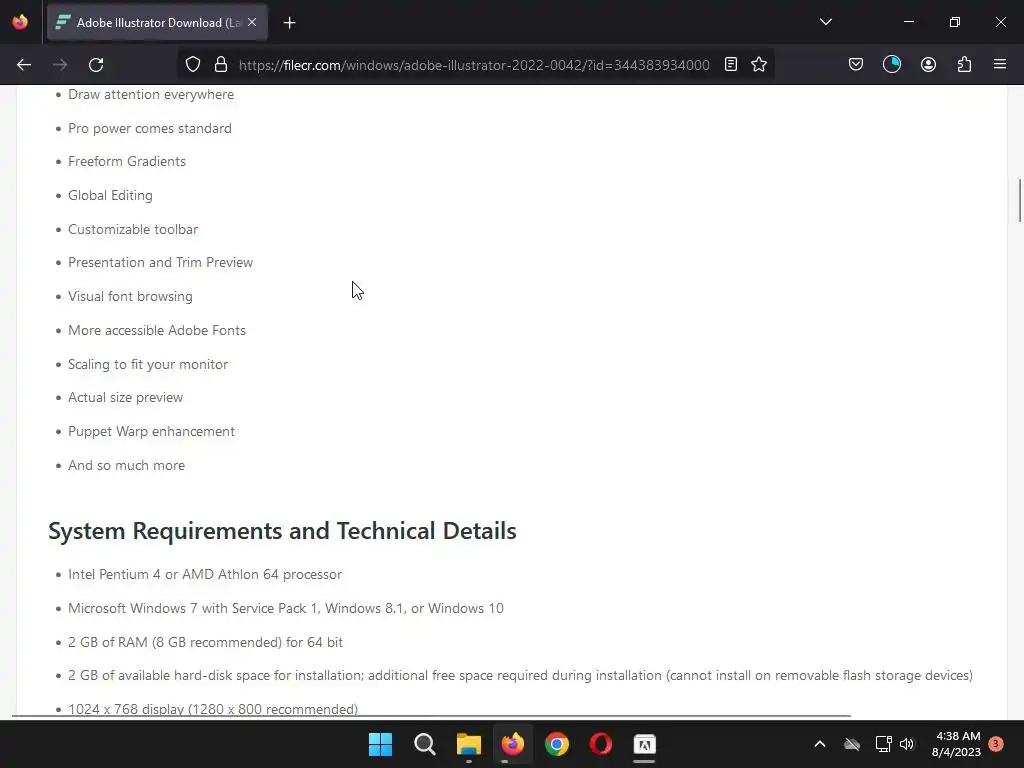1024x768 pixels.
Task: Show hidden system tray icons chevron
Action: pyautogui.click(x=820, y=744)
